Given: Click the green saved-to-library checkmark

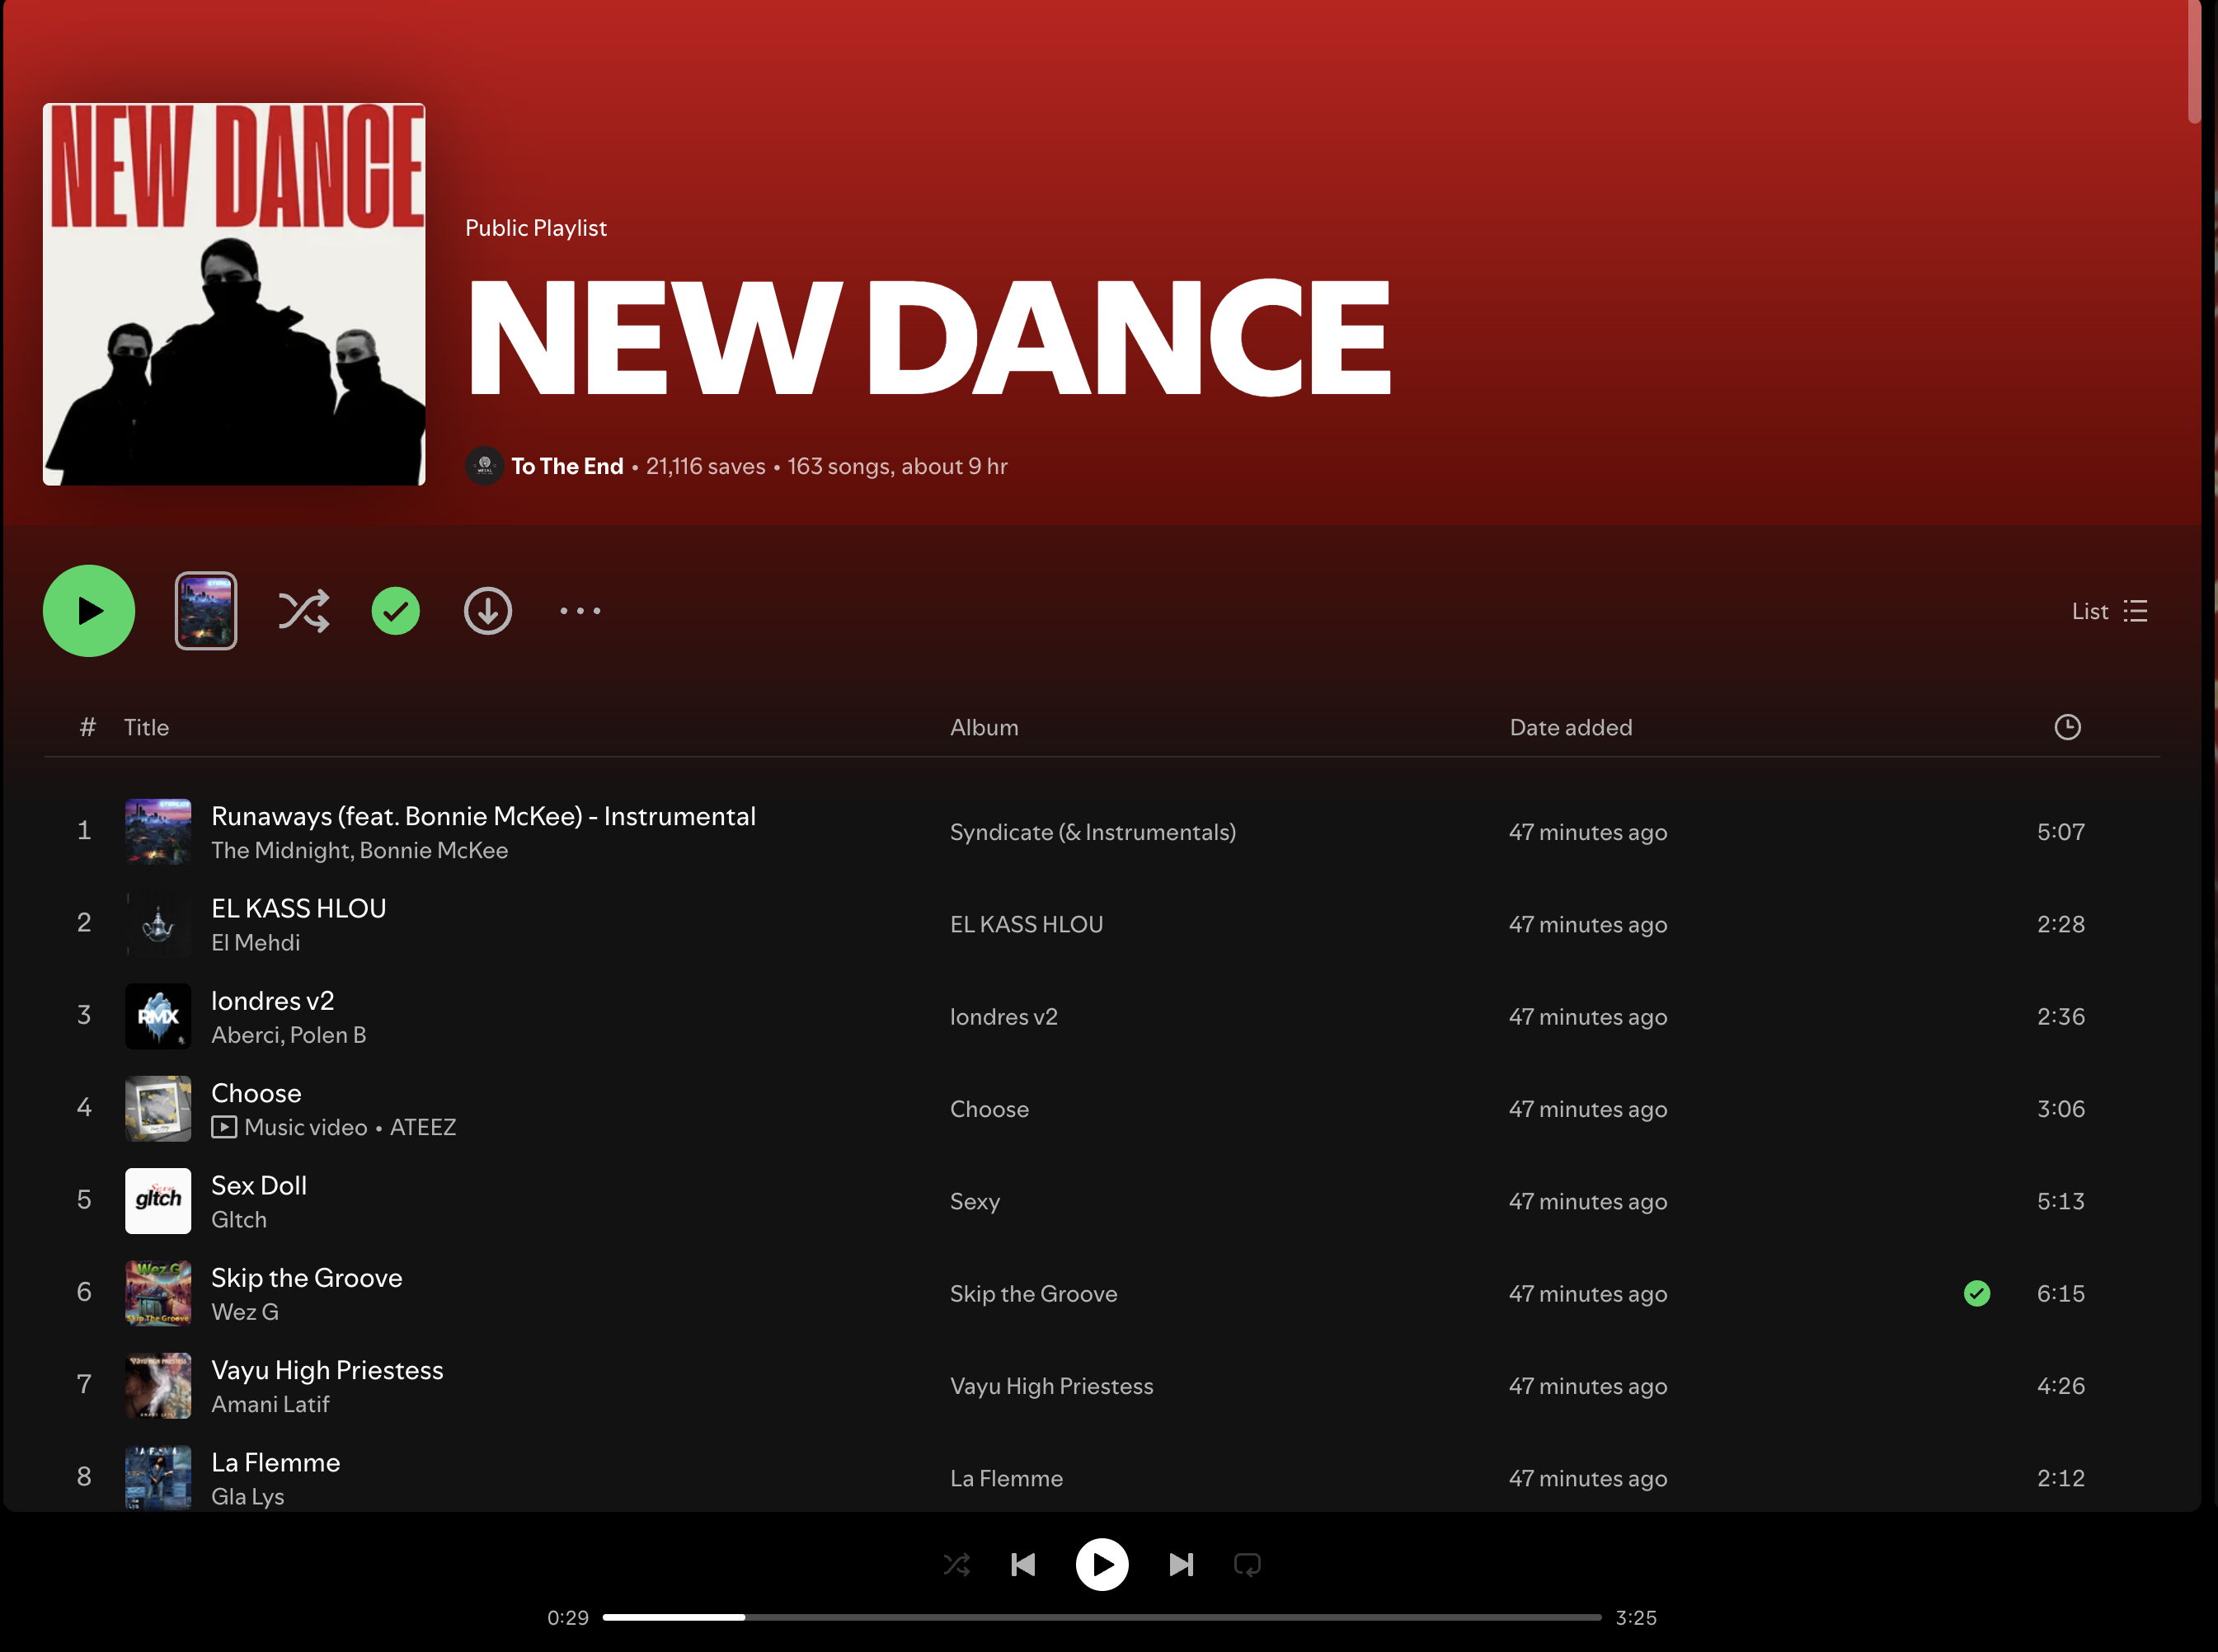Looking at the screenshot, I should pos(396,611).
